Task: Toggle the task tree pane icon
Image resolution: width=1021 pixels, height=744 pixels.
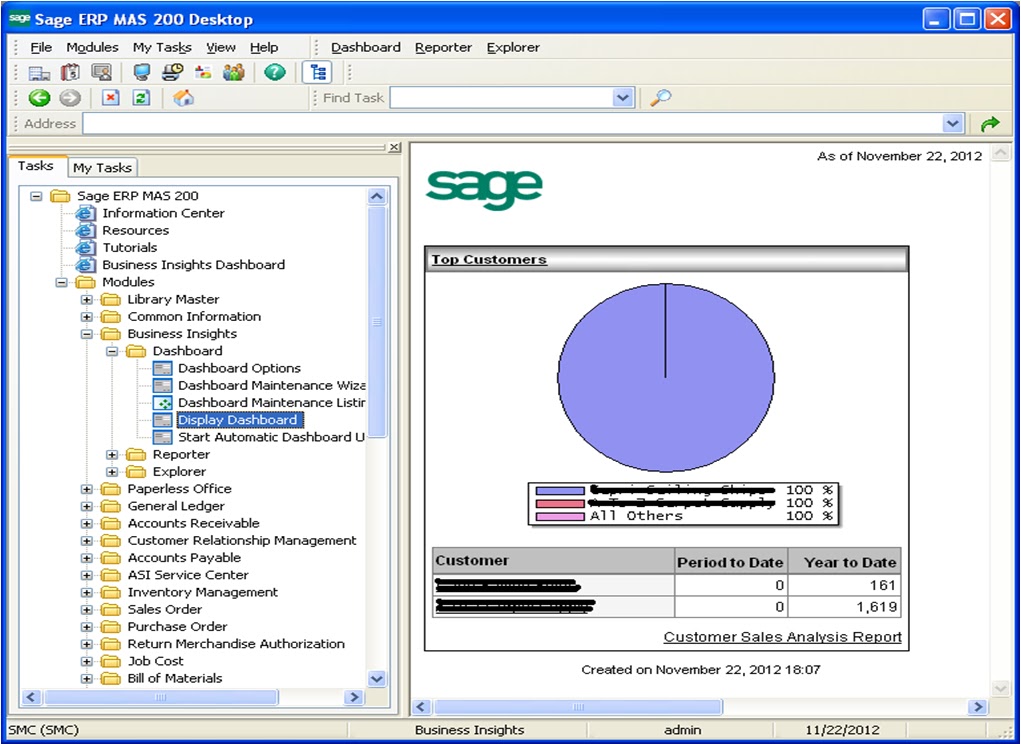Action: click(318, 72)
